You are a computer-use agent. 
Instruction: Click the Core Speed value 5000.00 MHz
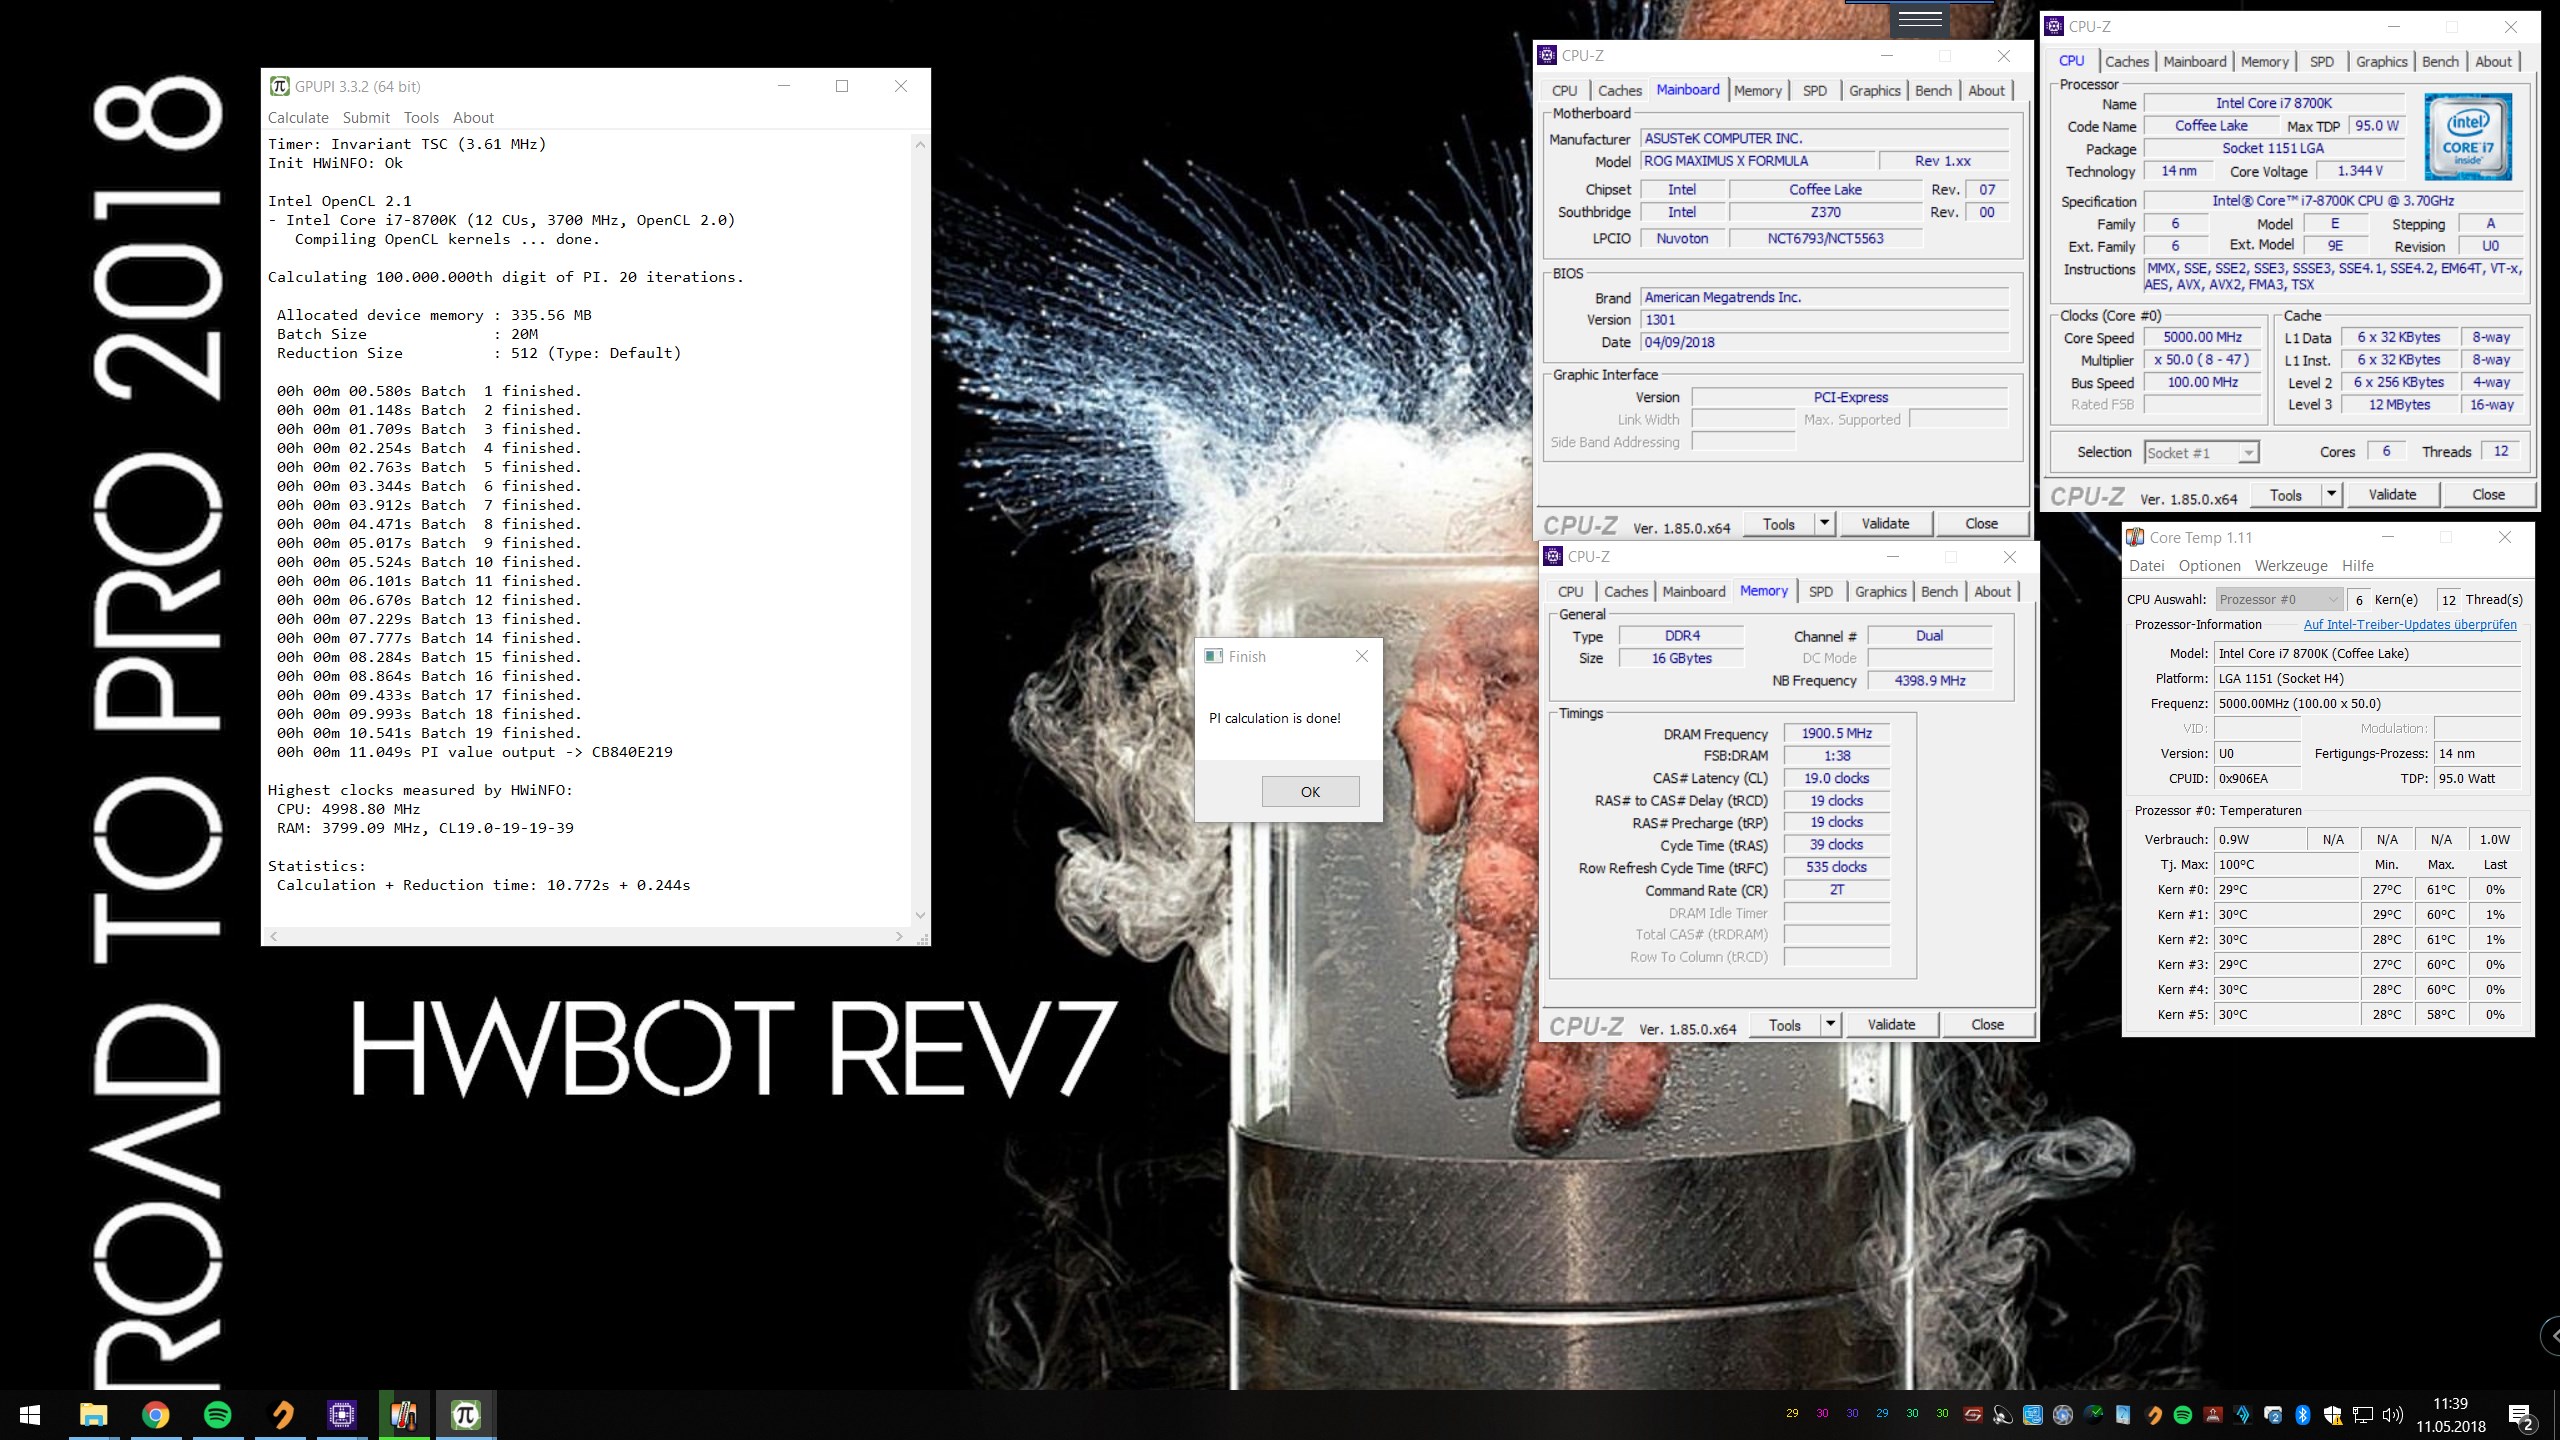[2202, 337]
